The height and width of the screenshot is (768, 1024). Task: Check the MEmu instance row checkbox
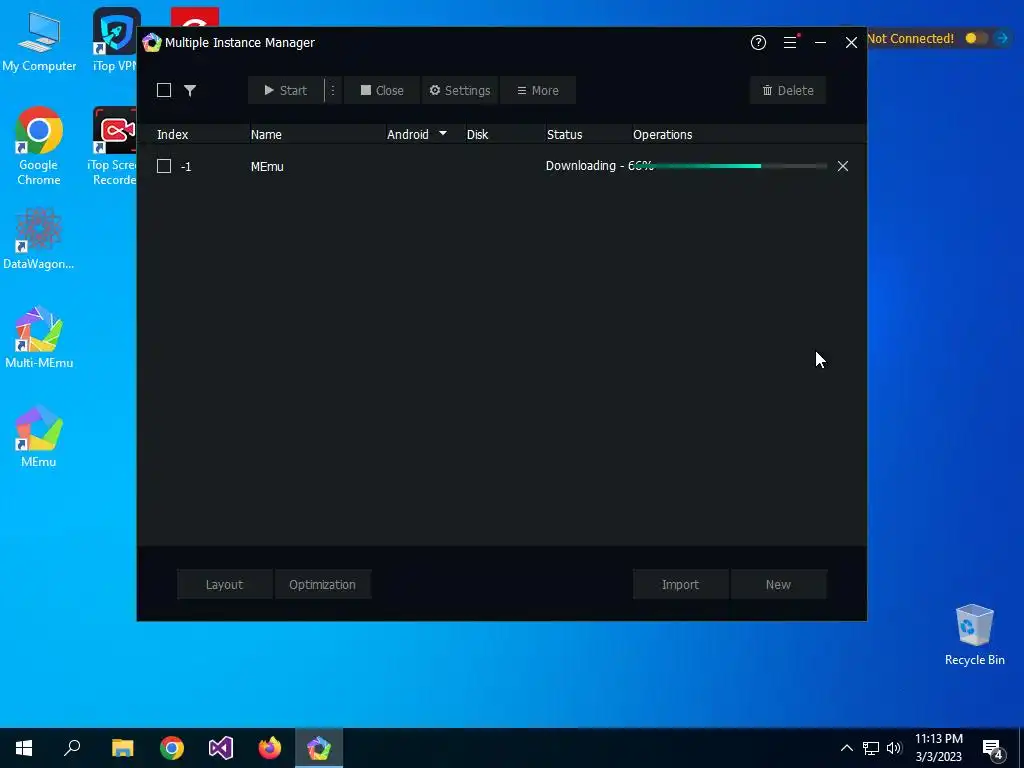[x=164, y=166]
